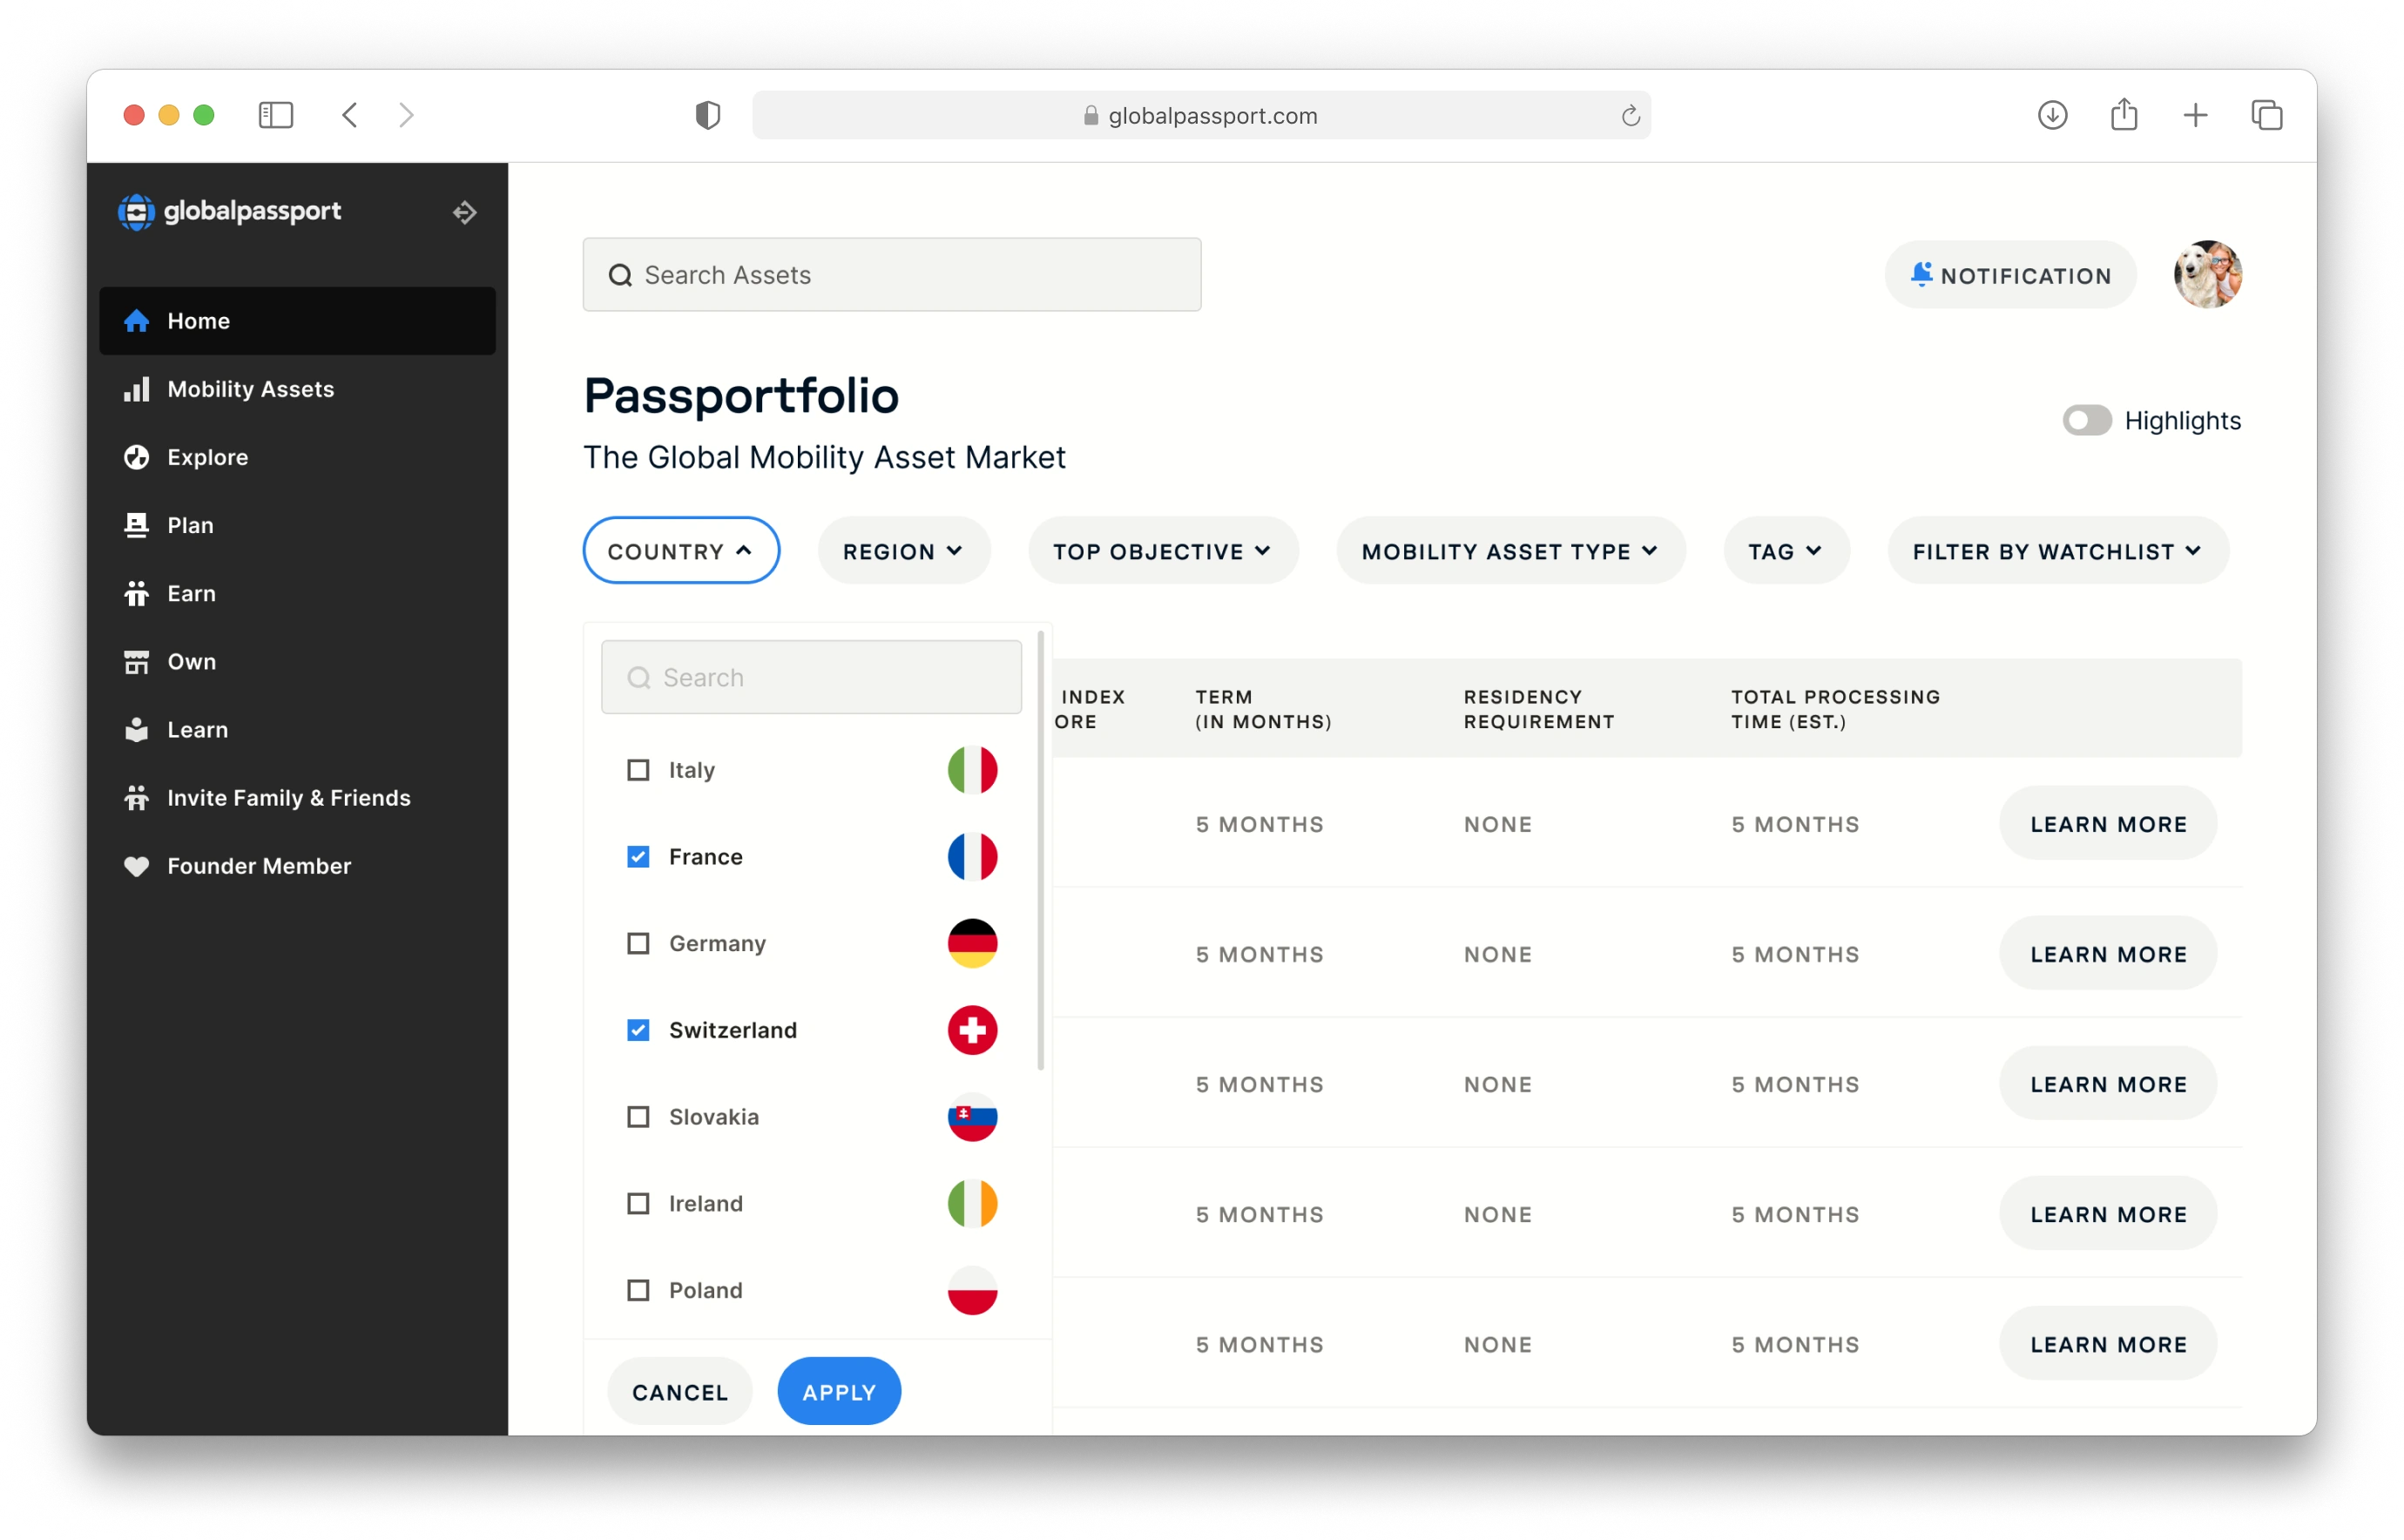The height and width of the screenshot is (1540, 2404).
Task: Check the Germany checkbox
Action: (638, 943)
